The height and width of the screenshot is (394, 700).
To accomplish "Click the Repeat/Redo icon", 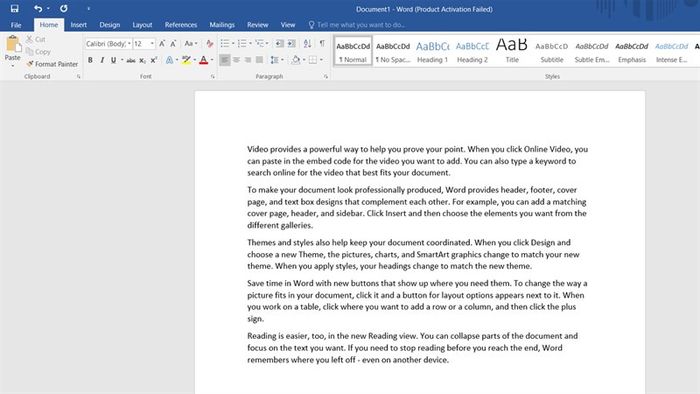I will [x=64, y=8].
